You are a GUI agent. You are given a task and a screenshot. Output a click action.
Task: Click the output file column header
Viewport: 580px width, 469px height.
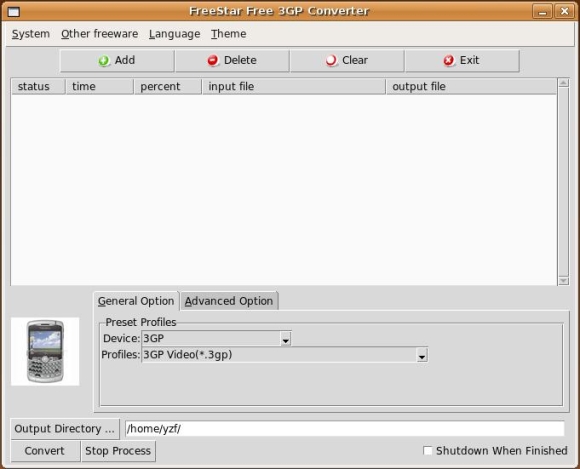click(x=471, y=87)
